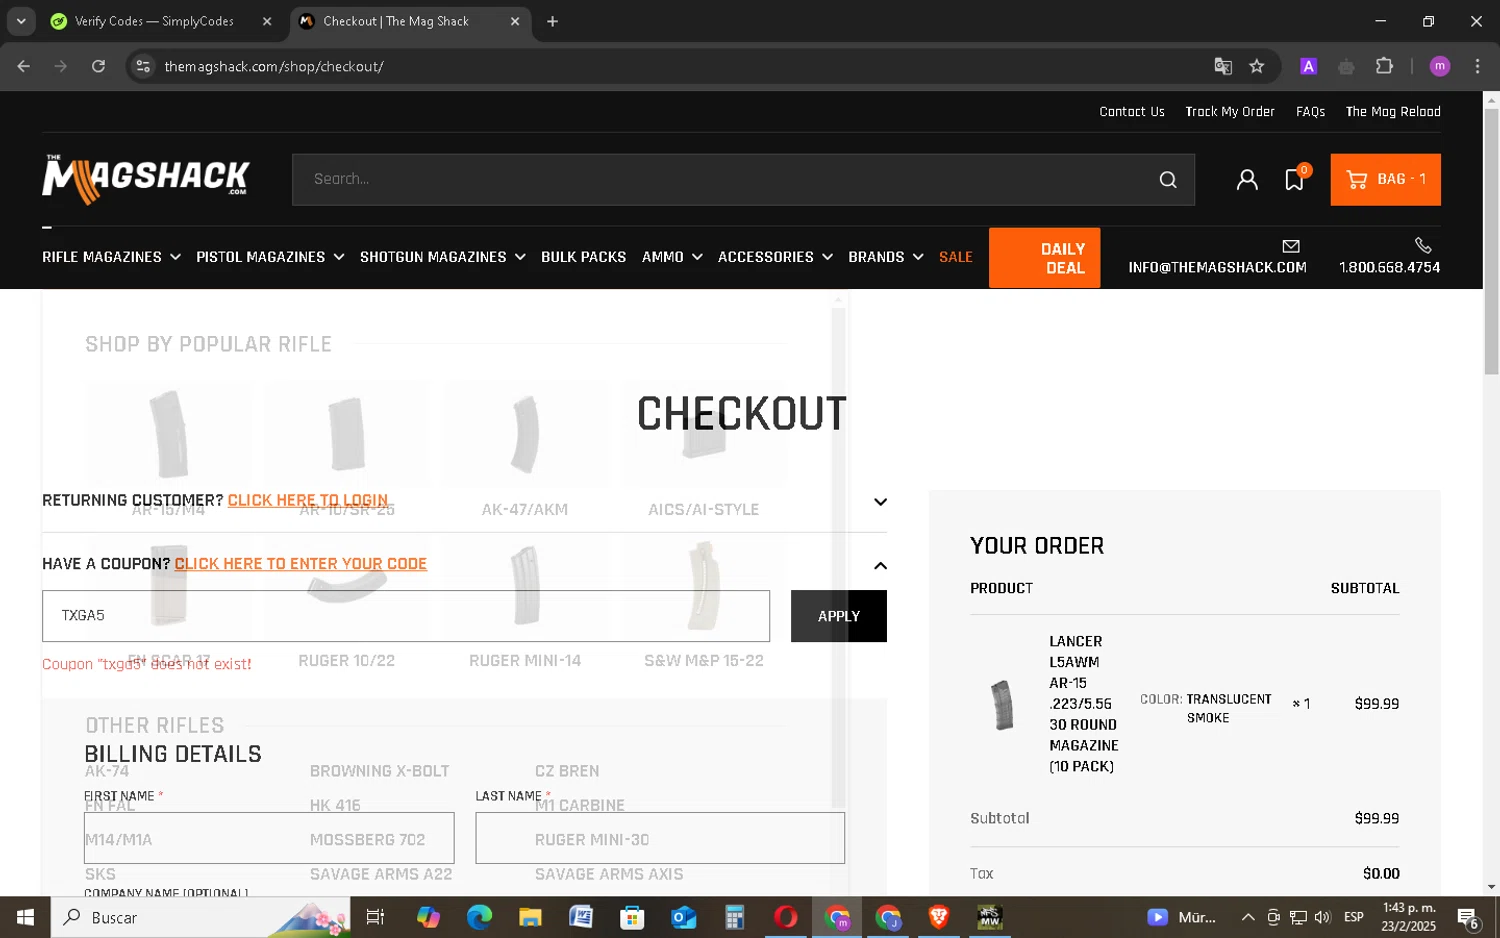Open the FAQs link
Image resolution: width=1500 pixels, height=938 pixels.
coord(1310,111)
